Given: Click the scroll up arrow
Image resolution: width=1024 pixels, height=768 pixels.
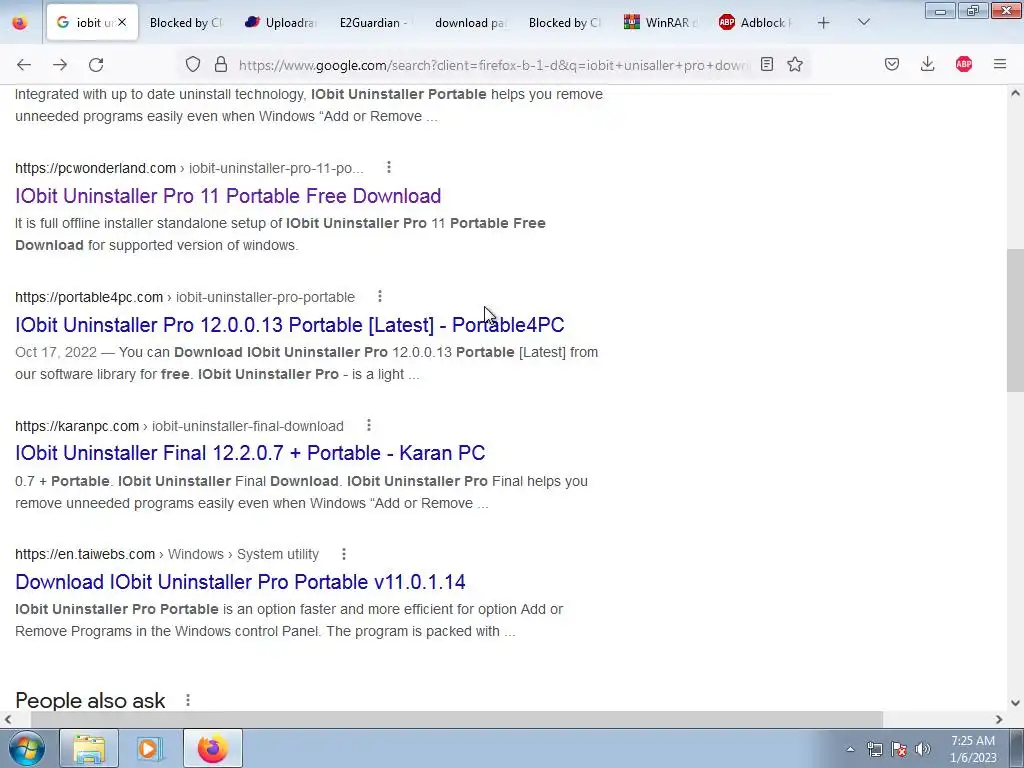Looking at the screenshot, I should pos(1015,93).
